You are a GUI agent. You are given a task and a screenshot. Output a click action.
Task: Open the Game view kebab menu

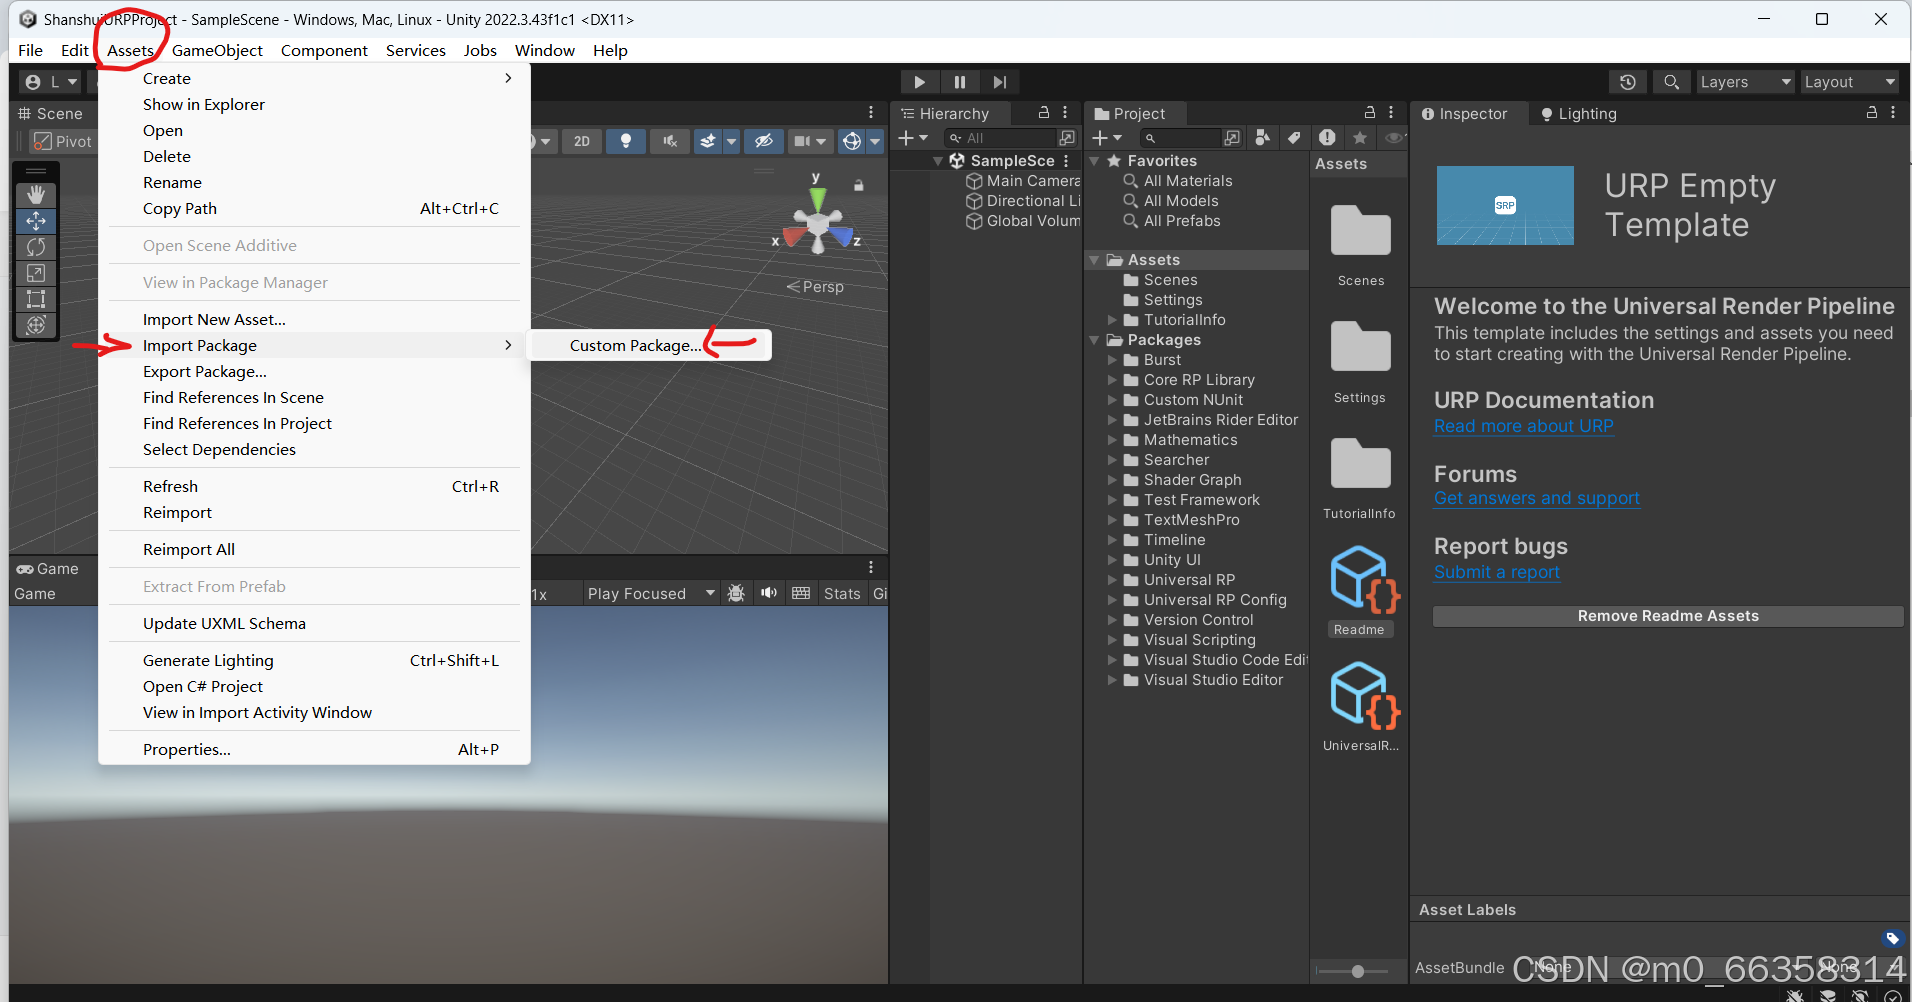pos(871,567)
